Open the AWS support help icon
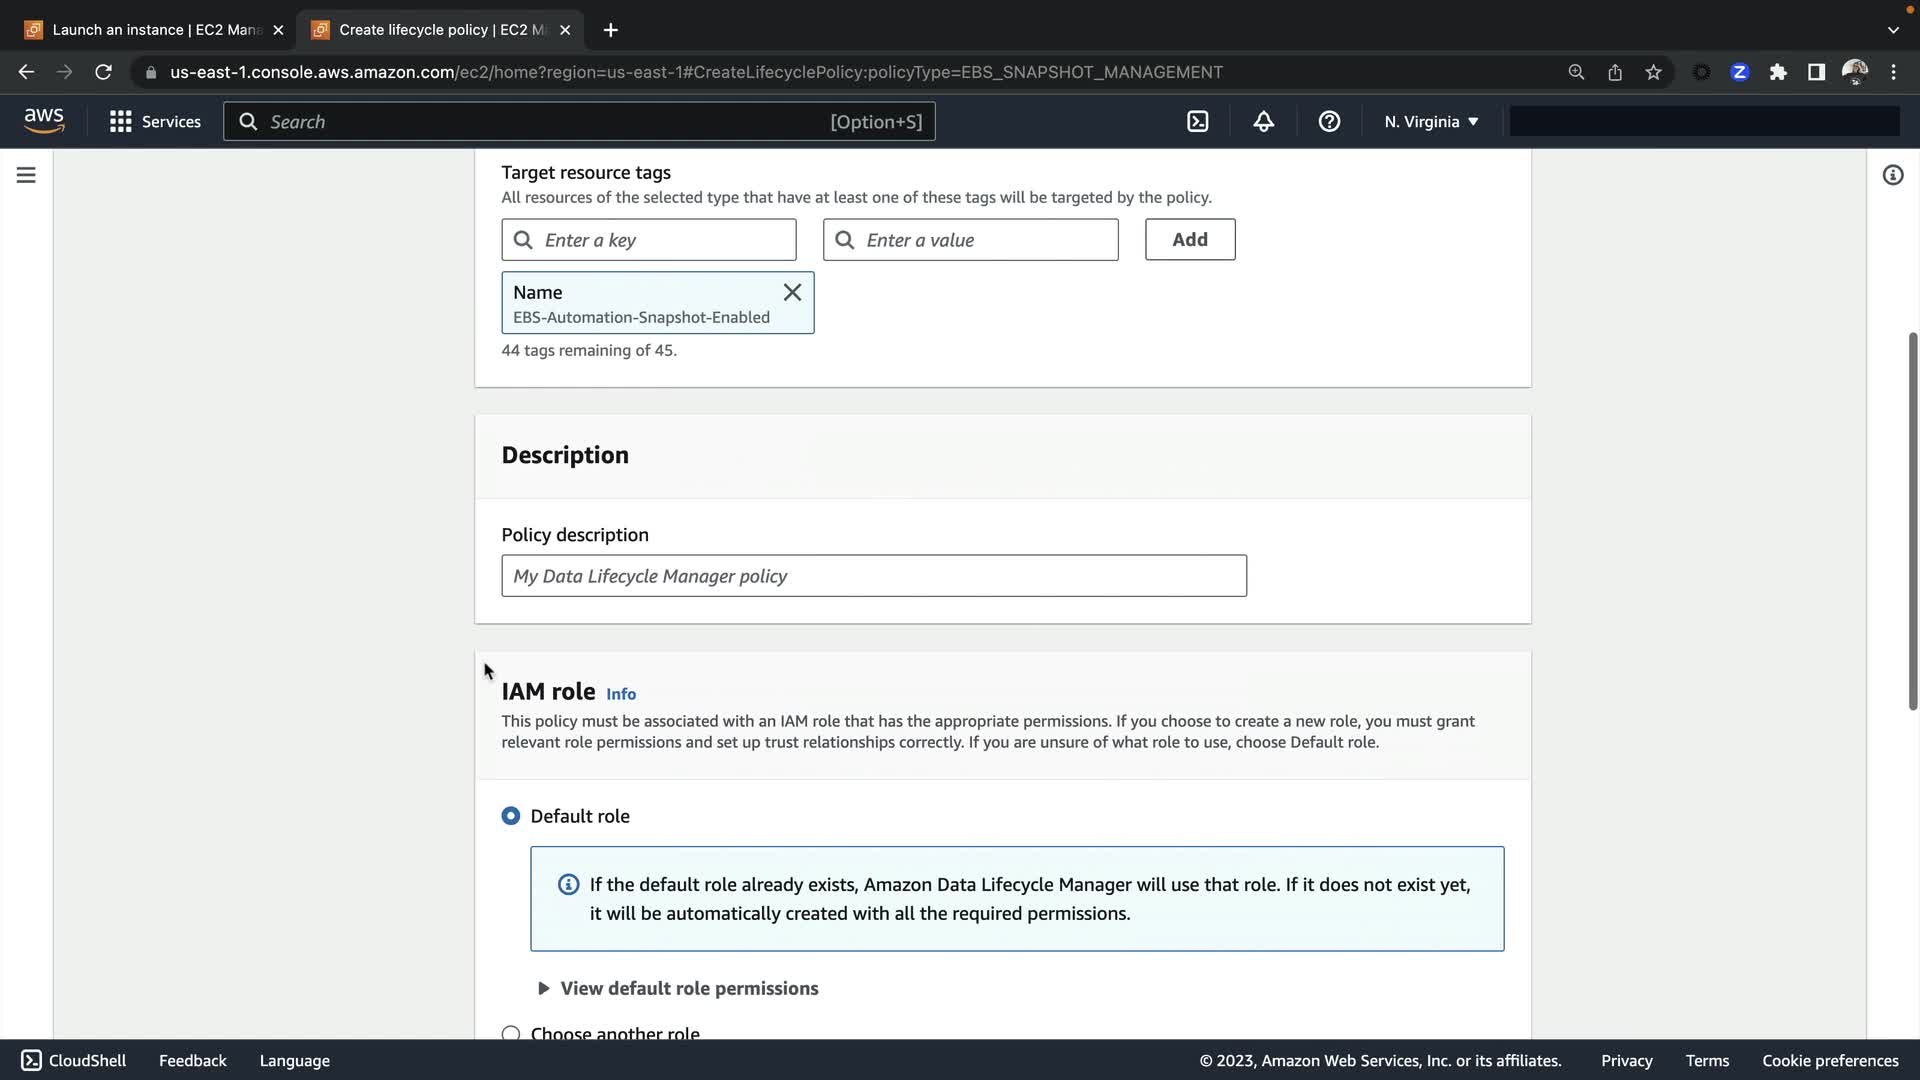The height and width of the screenshot is (1080, 1920). click(1329, 122)
